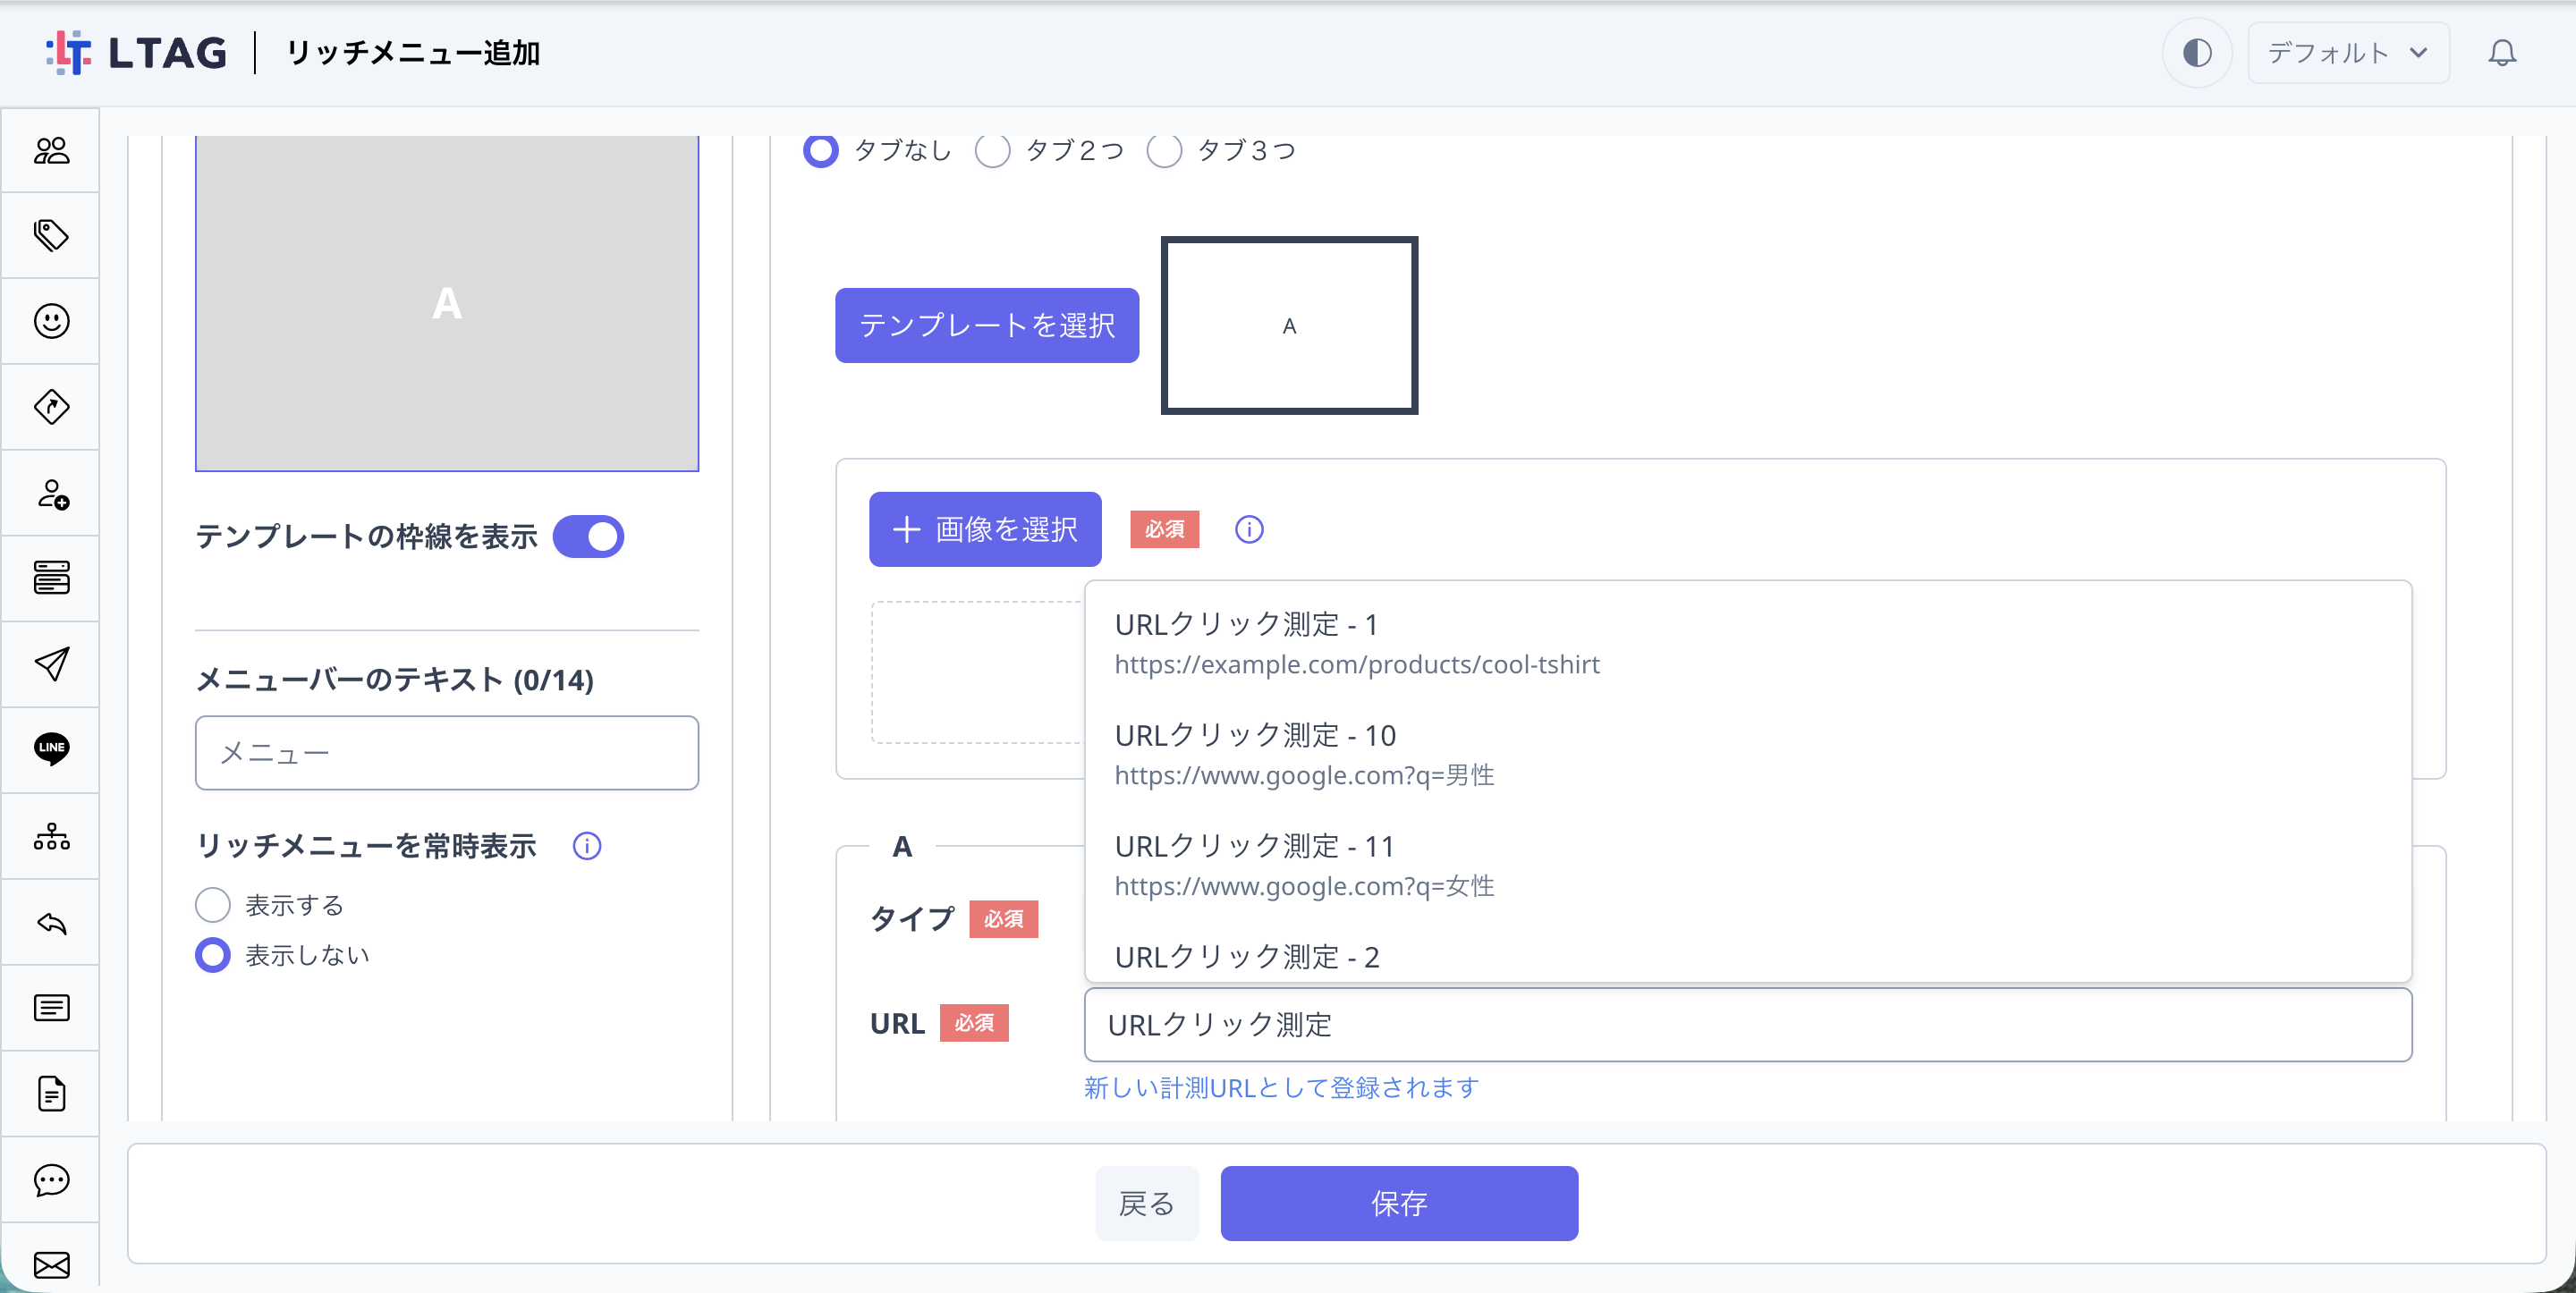This screenshot has height=1293, width=2576.
Task: Open the document page icon in sidebar
Action: 51,1093
